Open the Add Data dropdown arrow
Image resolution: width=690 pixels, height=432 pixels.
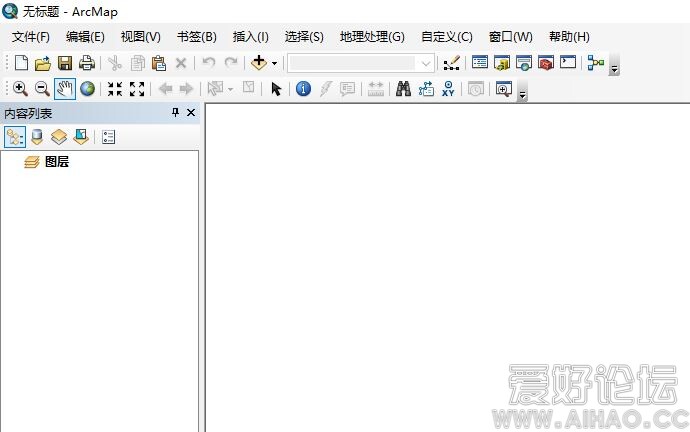pos(274,63)
